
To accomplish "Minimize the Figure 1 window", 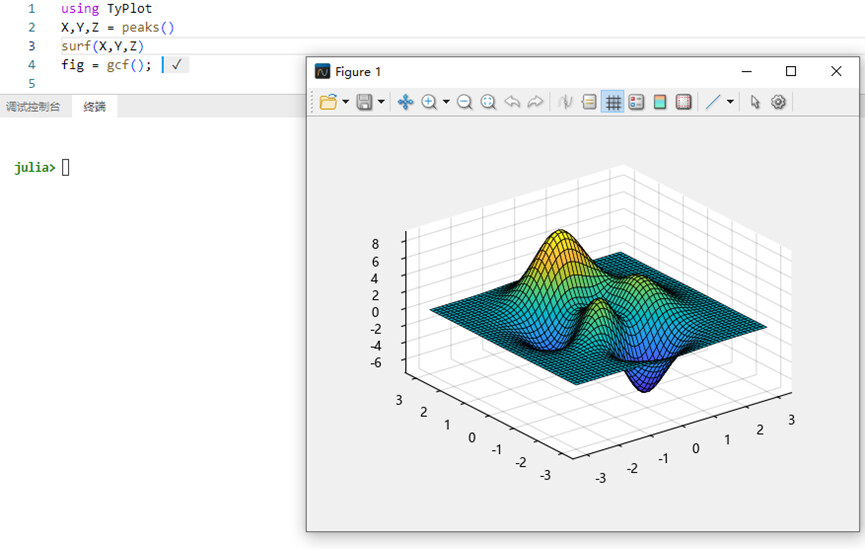I will point(746,71).
